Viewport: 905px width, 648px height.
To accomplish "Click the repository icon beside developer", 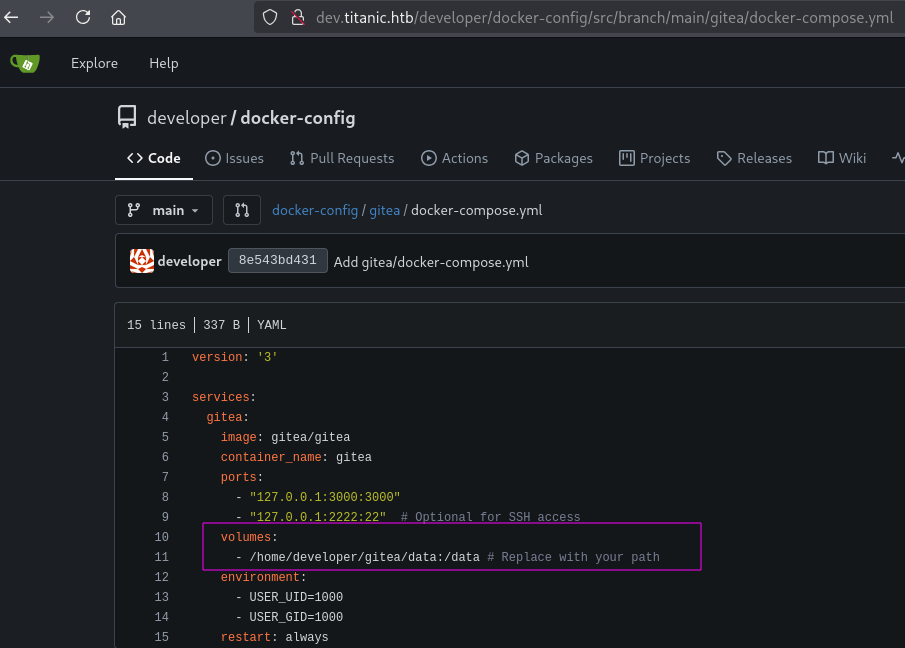I will tap(127, 117).
